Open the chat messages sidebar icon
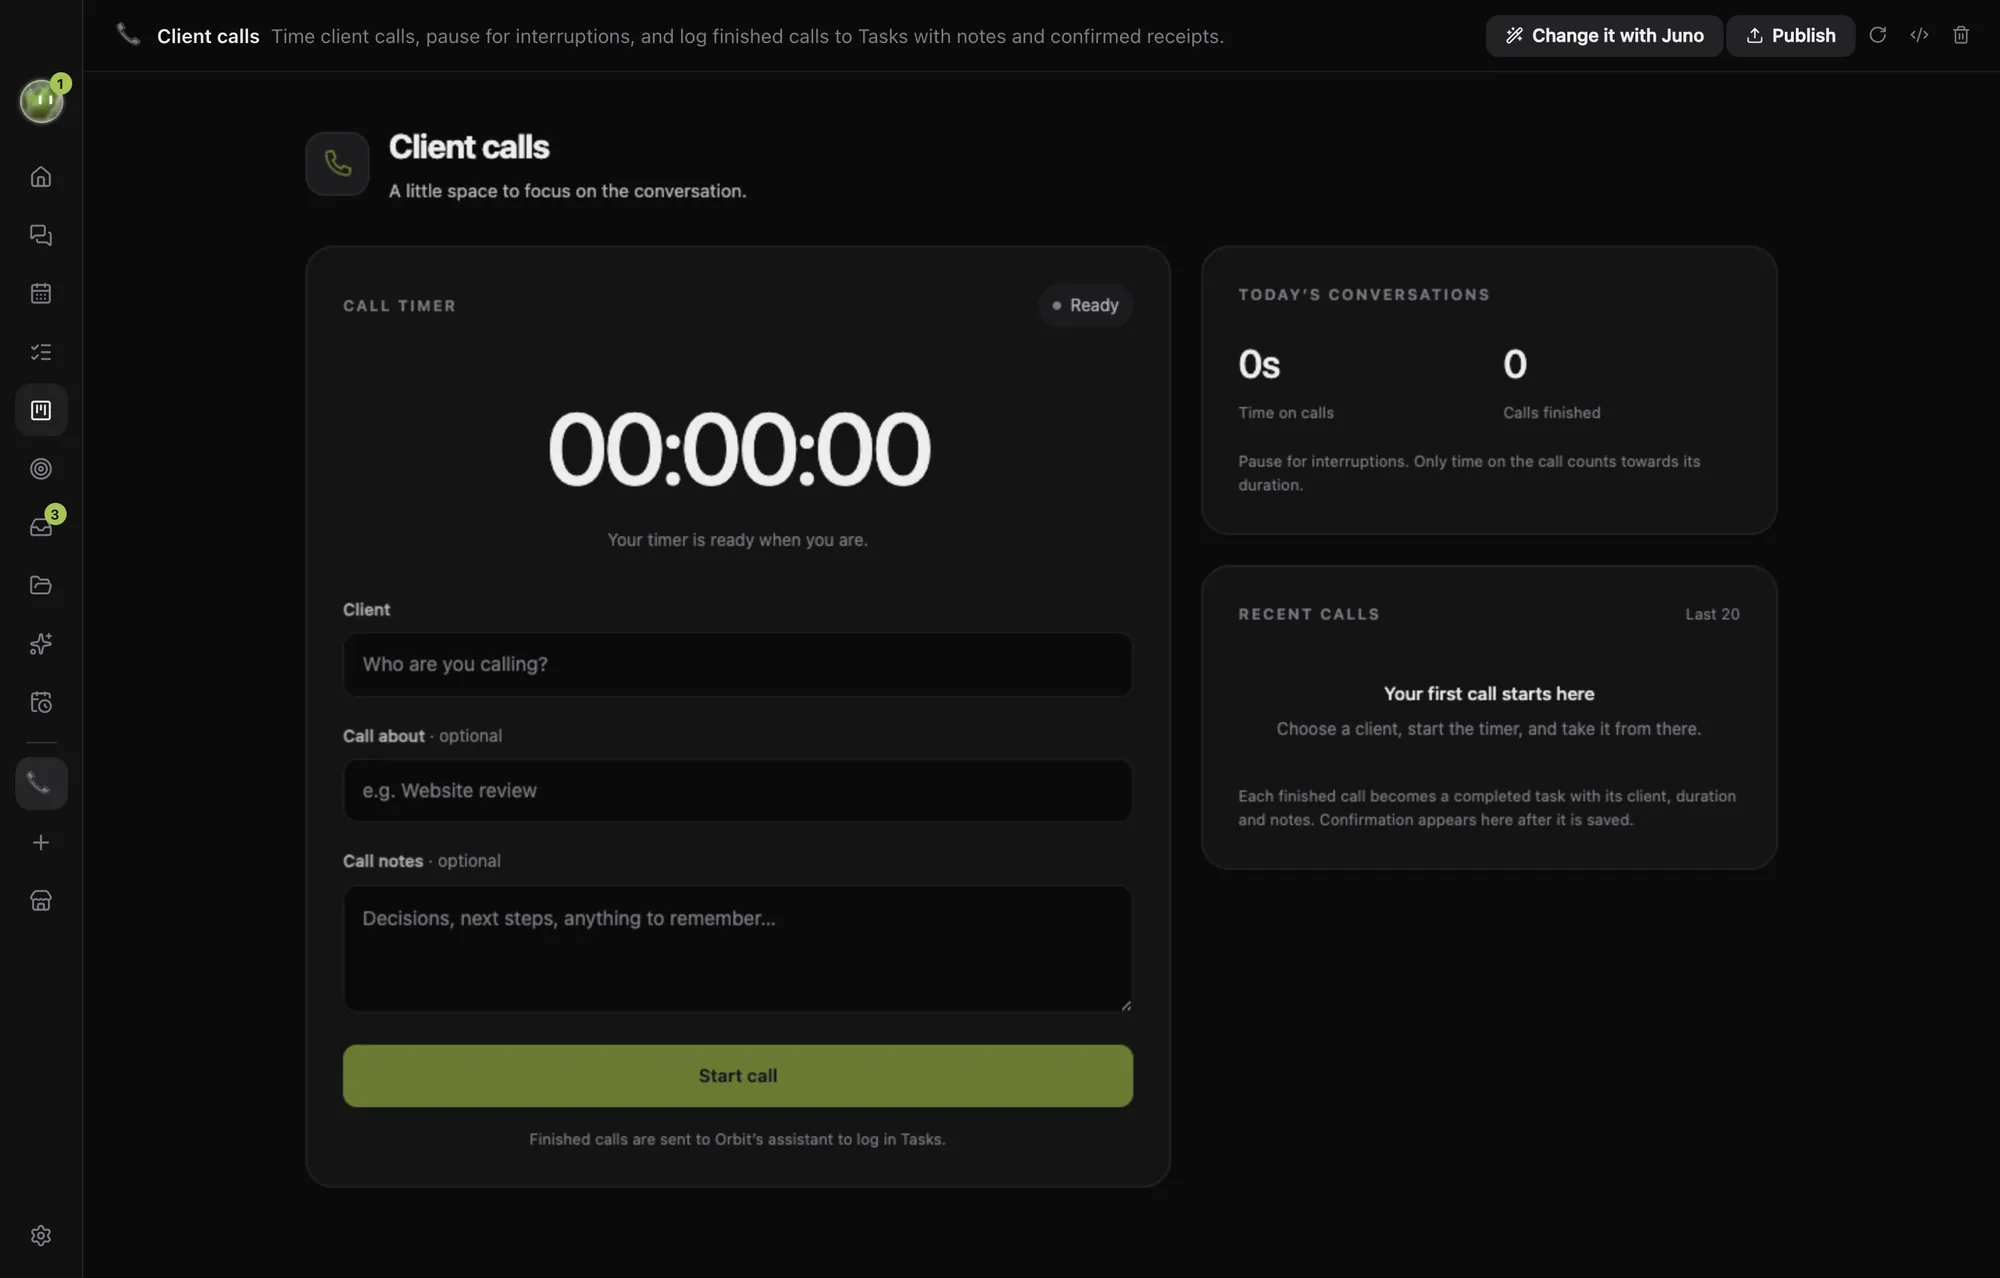The height and width of the screenshot is (1278, 2000). [x=41, y=235]
